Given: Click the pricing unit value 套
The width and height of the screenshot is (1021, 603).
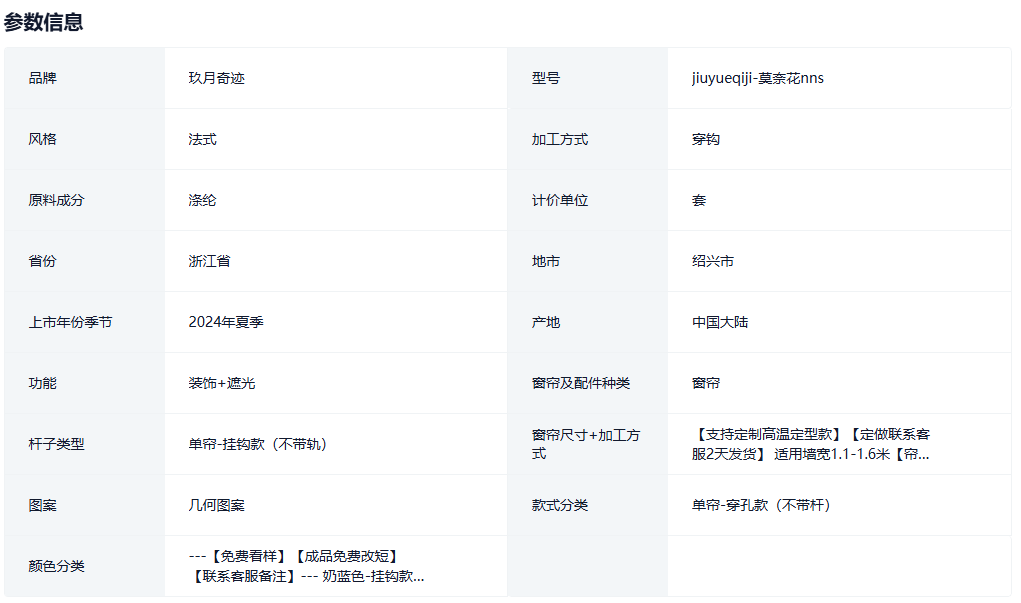Looking at the screenshot, I should 698,200.
